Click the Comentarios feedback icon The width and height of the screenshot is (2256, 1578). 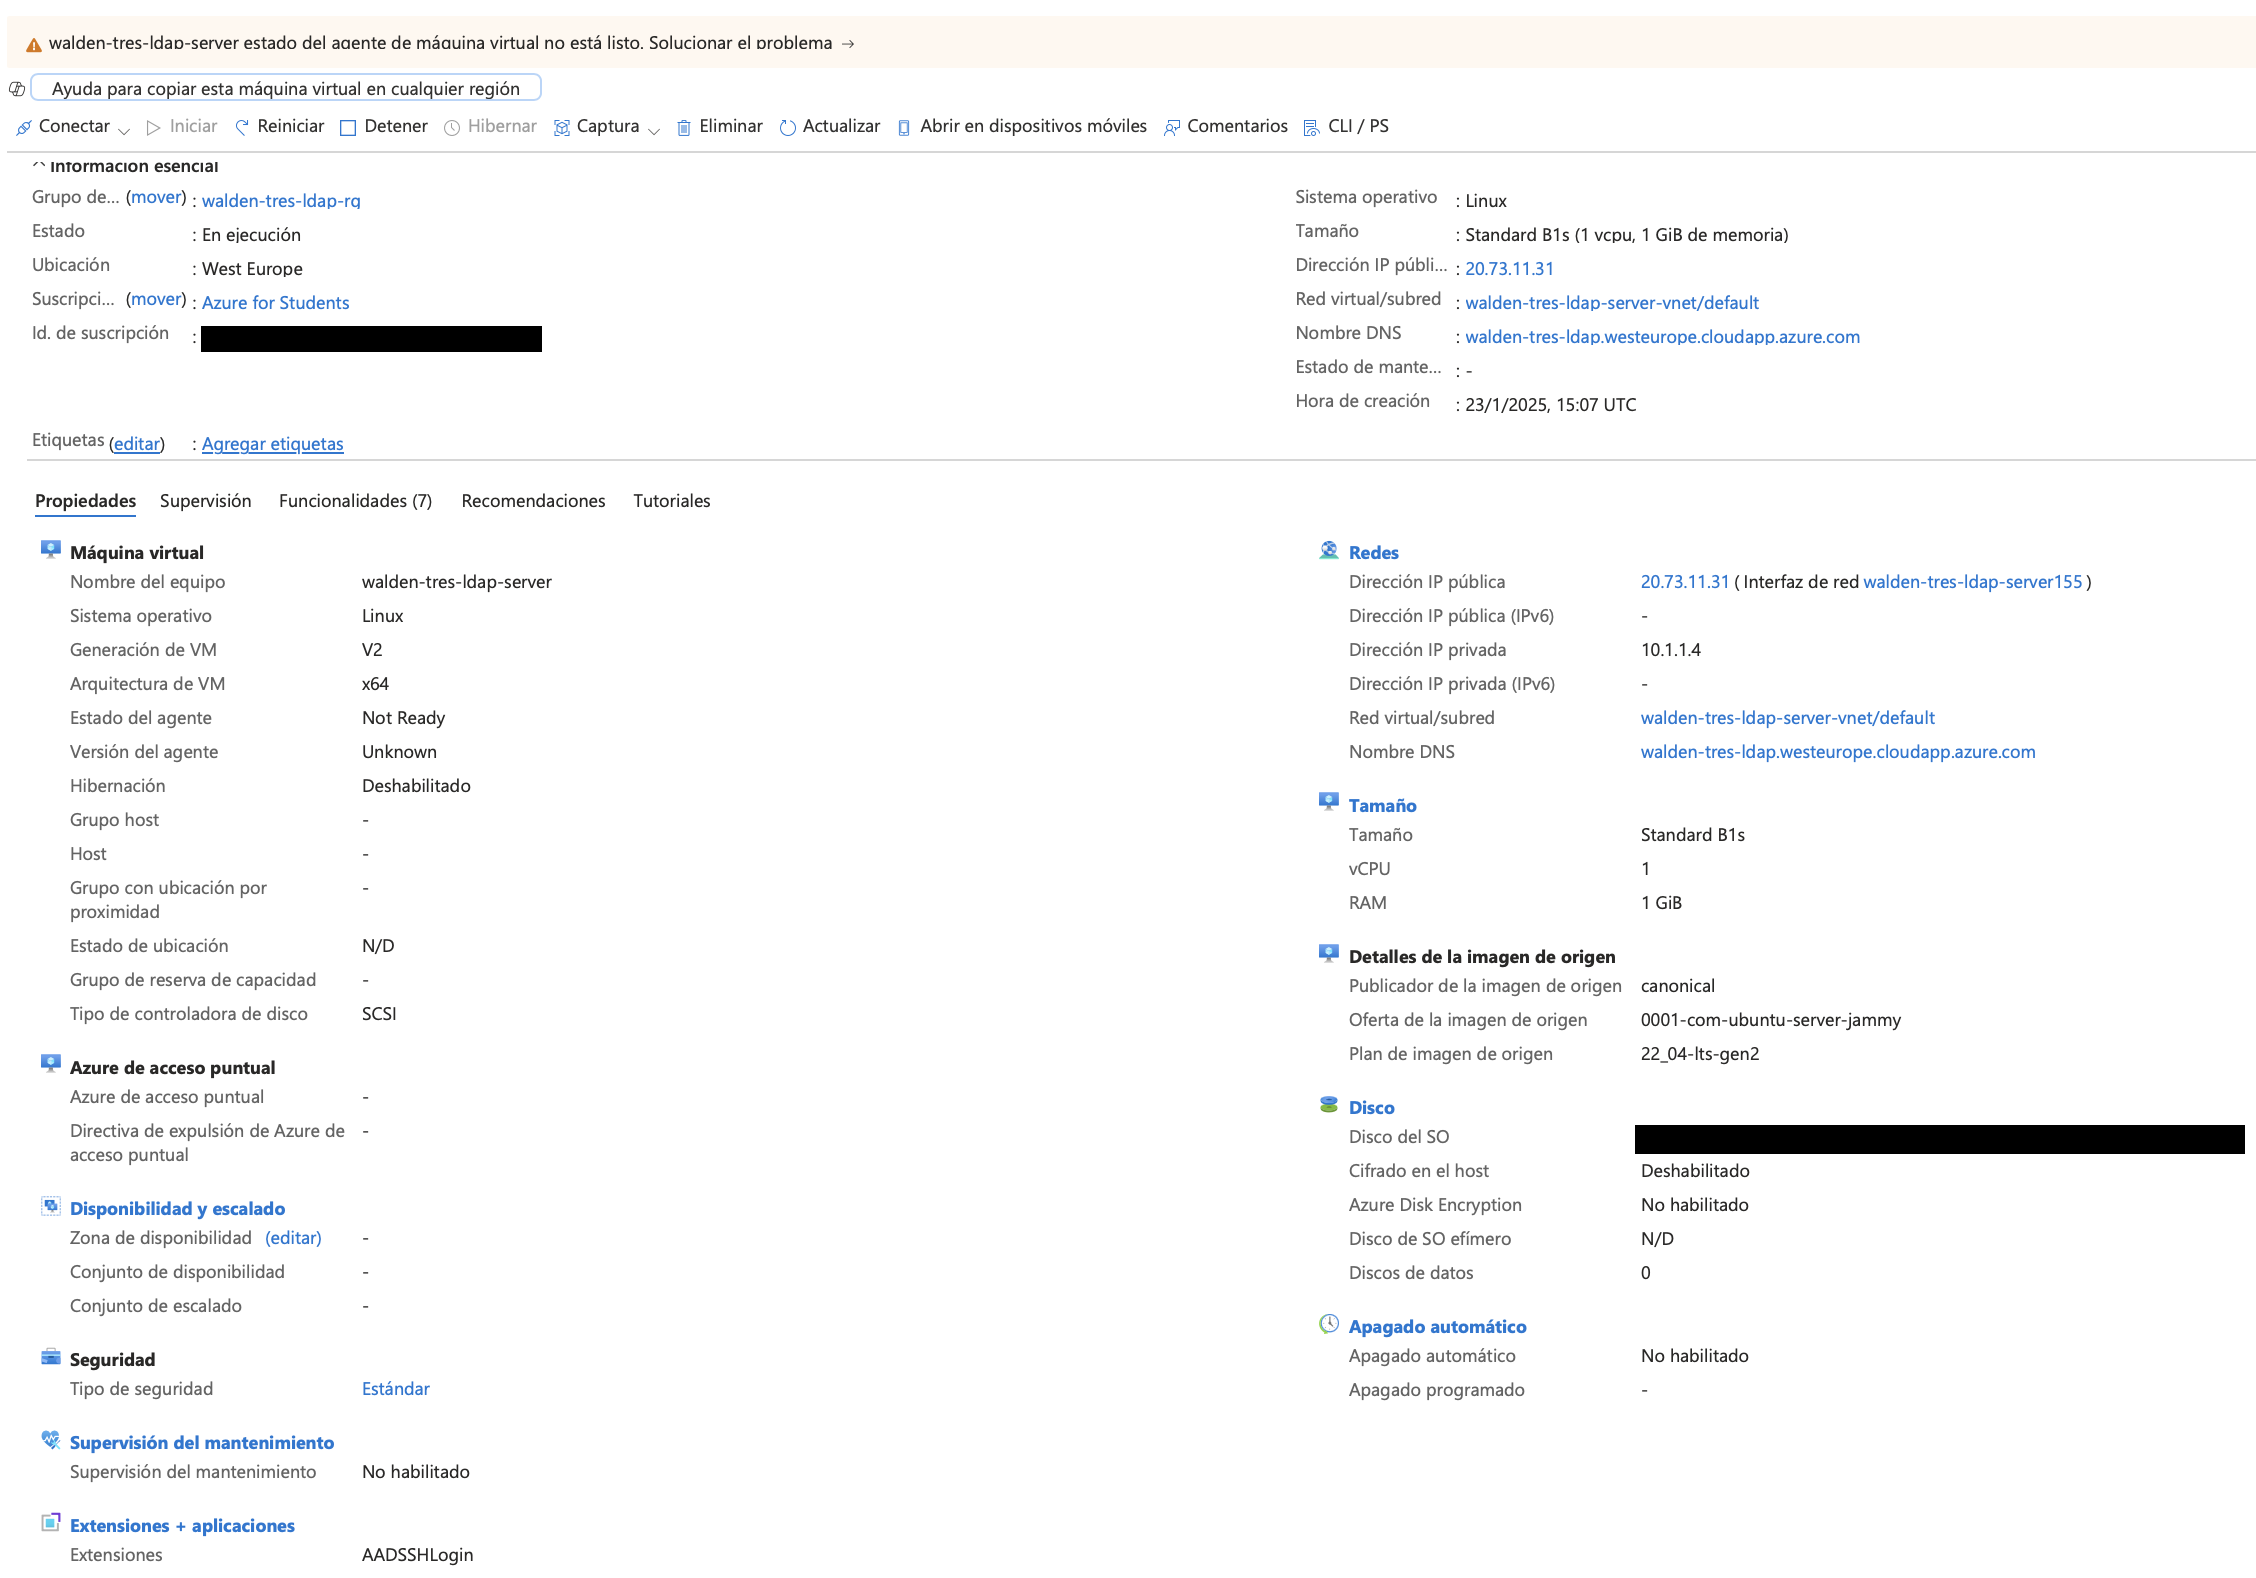1172,127
